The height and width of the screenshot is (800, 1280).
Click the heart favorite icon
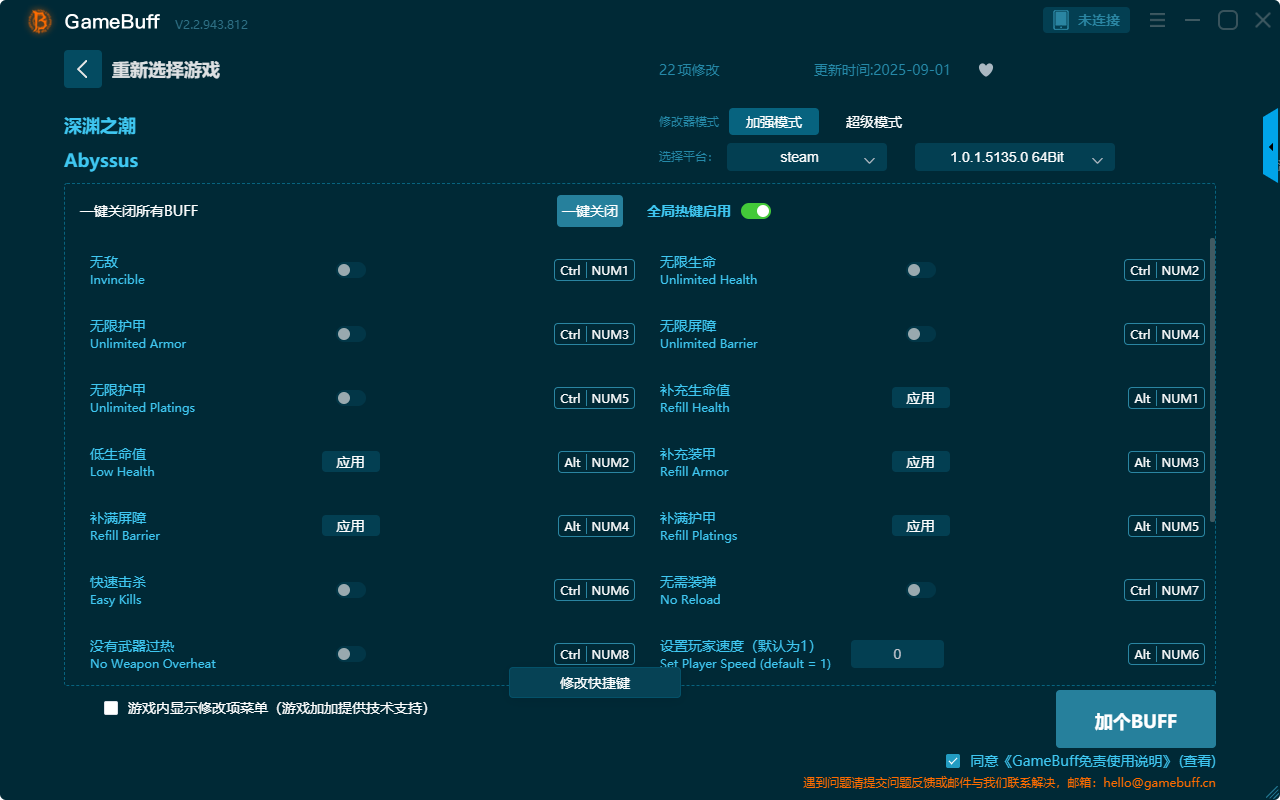coord(986,70)
